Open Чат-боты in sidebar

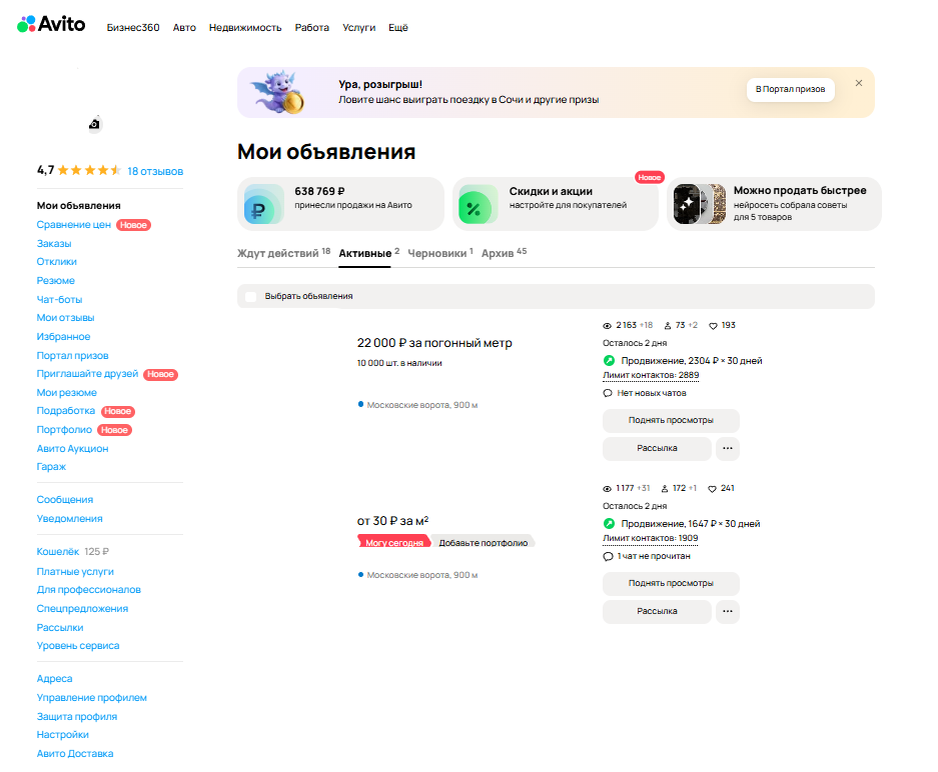coord(59,300)
